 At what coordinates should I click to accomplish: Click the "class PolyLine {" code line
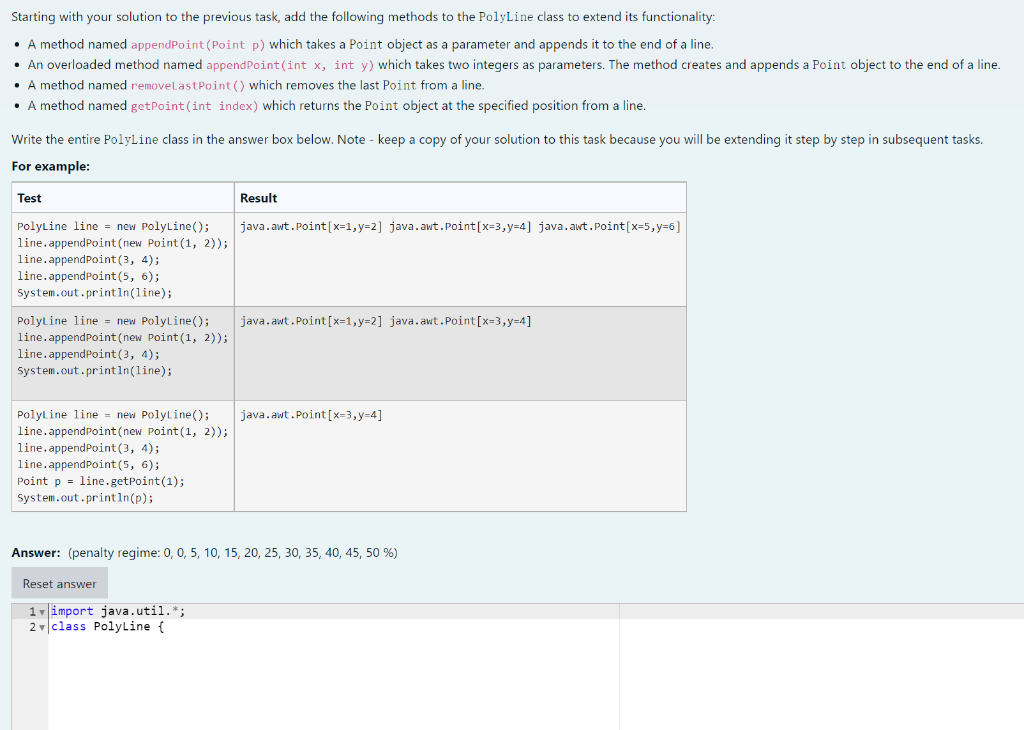click(x=110, y=626)
